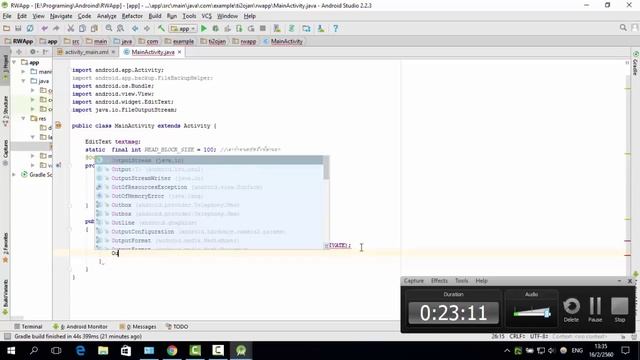Open recorder Effects menu
Viewport: 640px width, 360px height.
coord(439,281)
